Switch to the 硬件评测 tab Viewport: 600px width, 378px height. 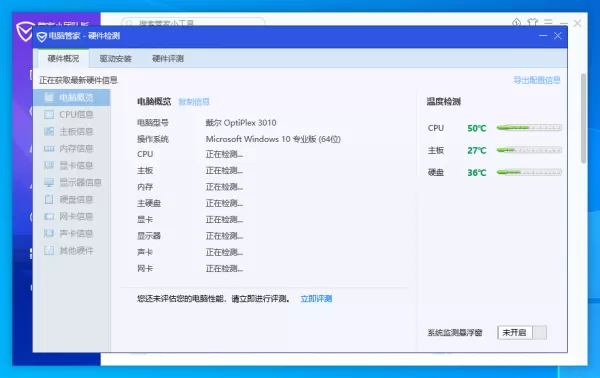point(168,59)
